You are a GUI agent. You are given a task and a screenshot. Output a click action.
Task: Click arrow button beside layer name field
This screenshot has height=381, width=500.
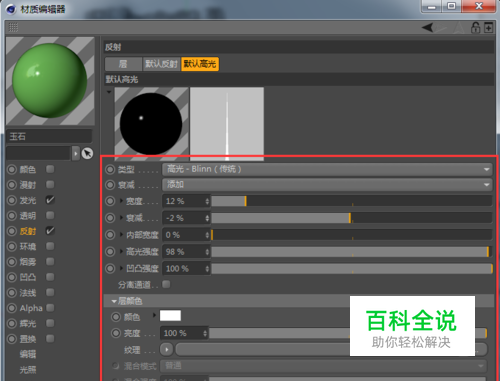(76, 153)
